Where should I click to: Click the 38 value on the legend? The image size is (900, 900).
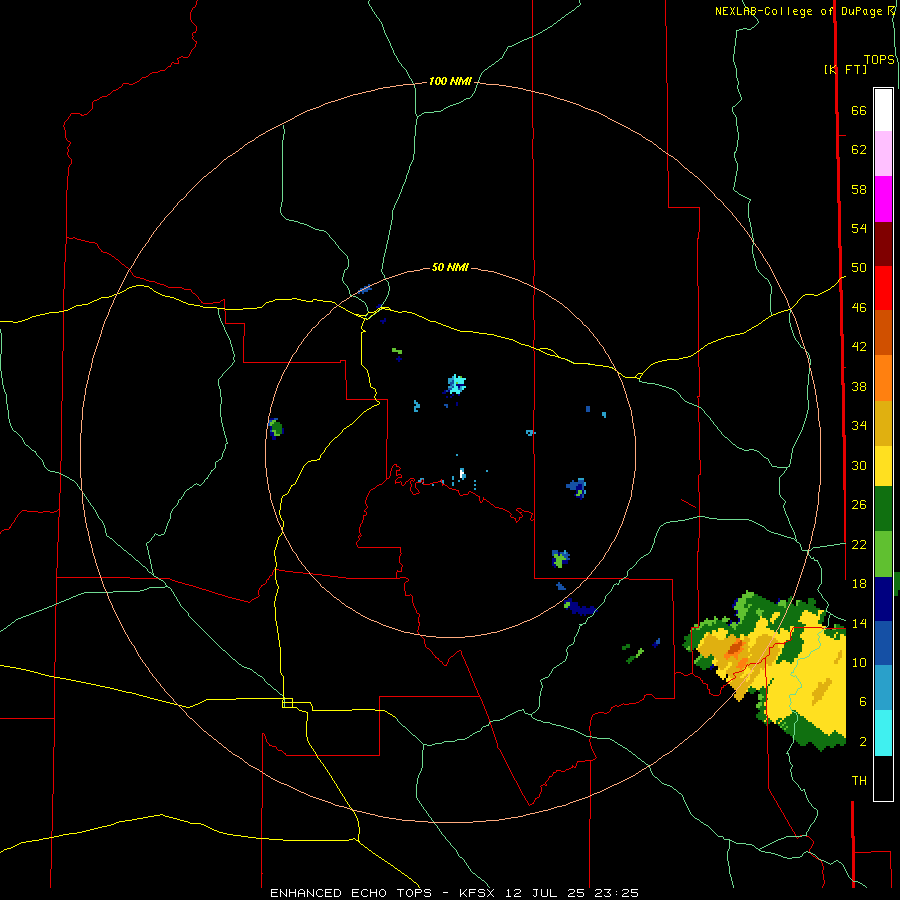[x=859, y=386]
